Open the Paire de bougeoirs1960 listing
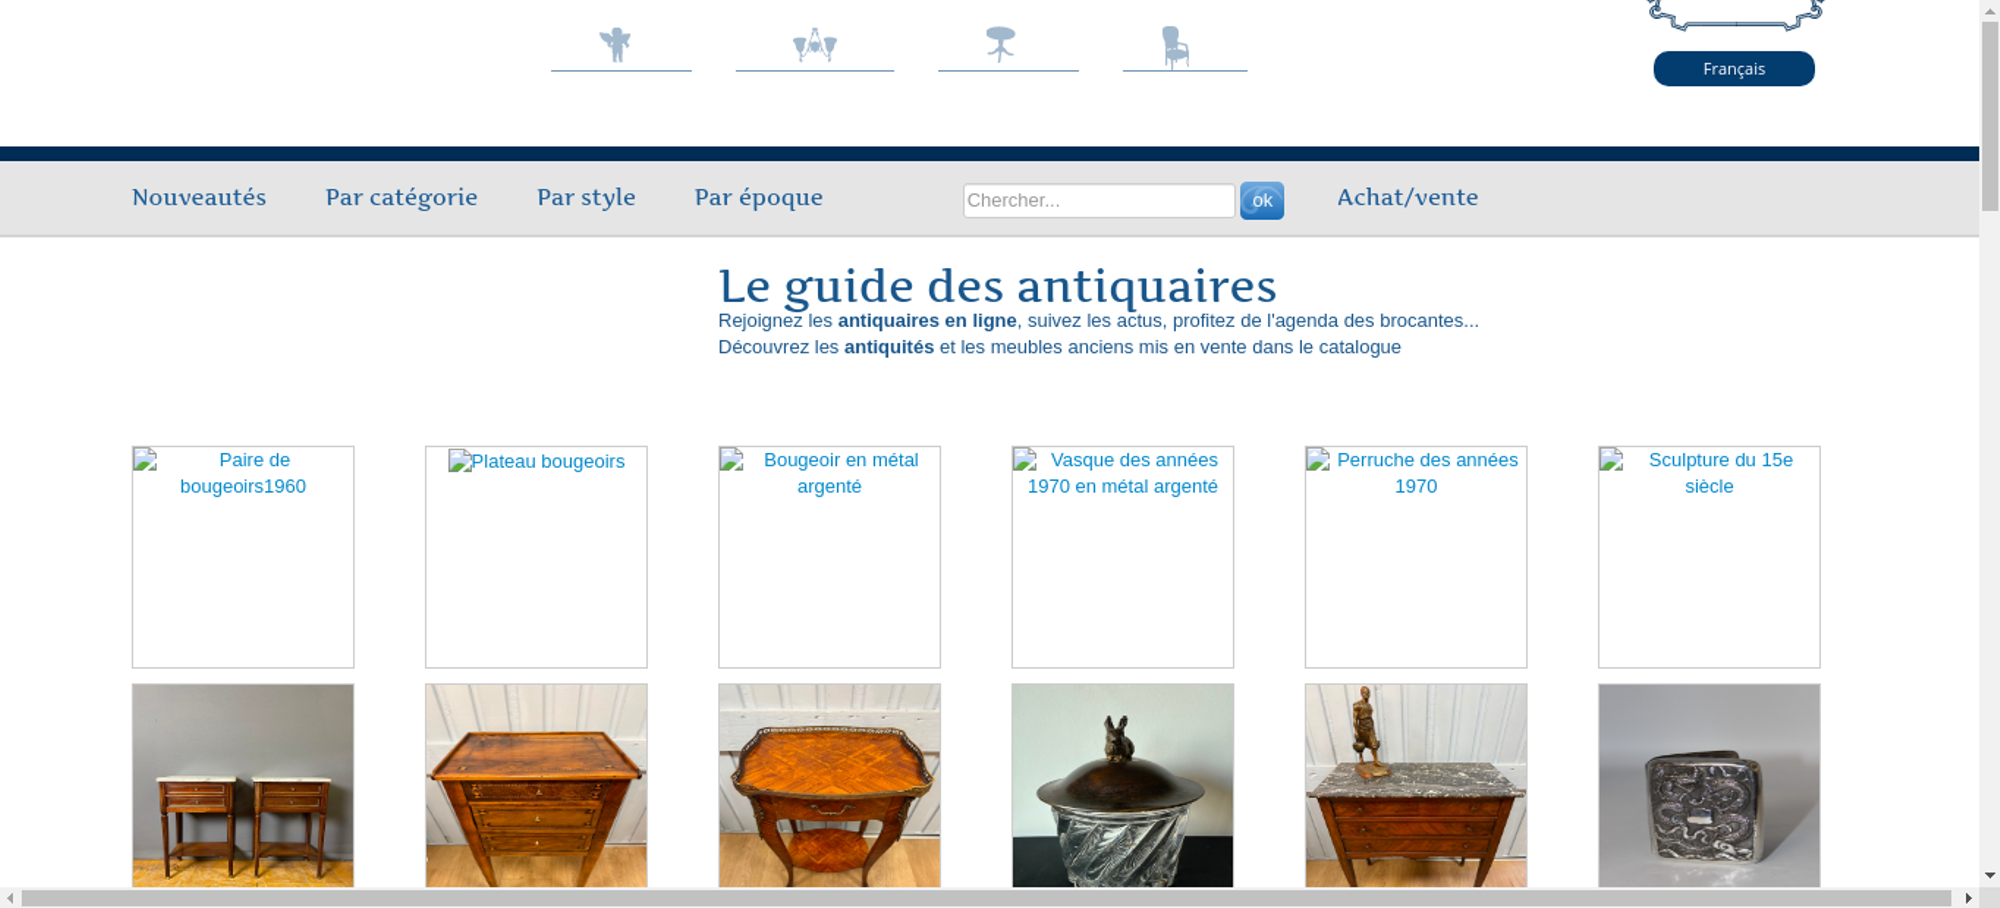This screenshot has width=2000, height=908. point(243,556)
